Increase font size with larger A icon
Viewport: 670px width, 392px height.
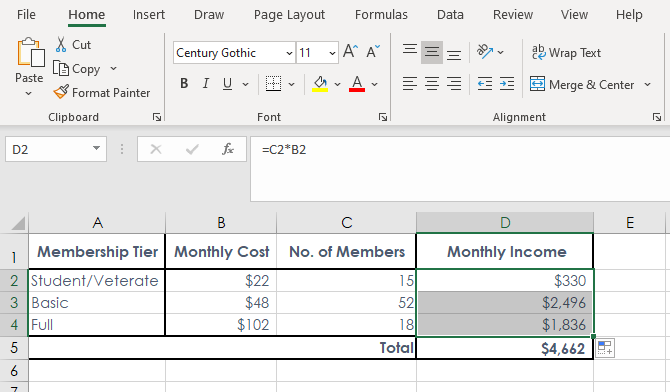point(350,51)
